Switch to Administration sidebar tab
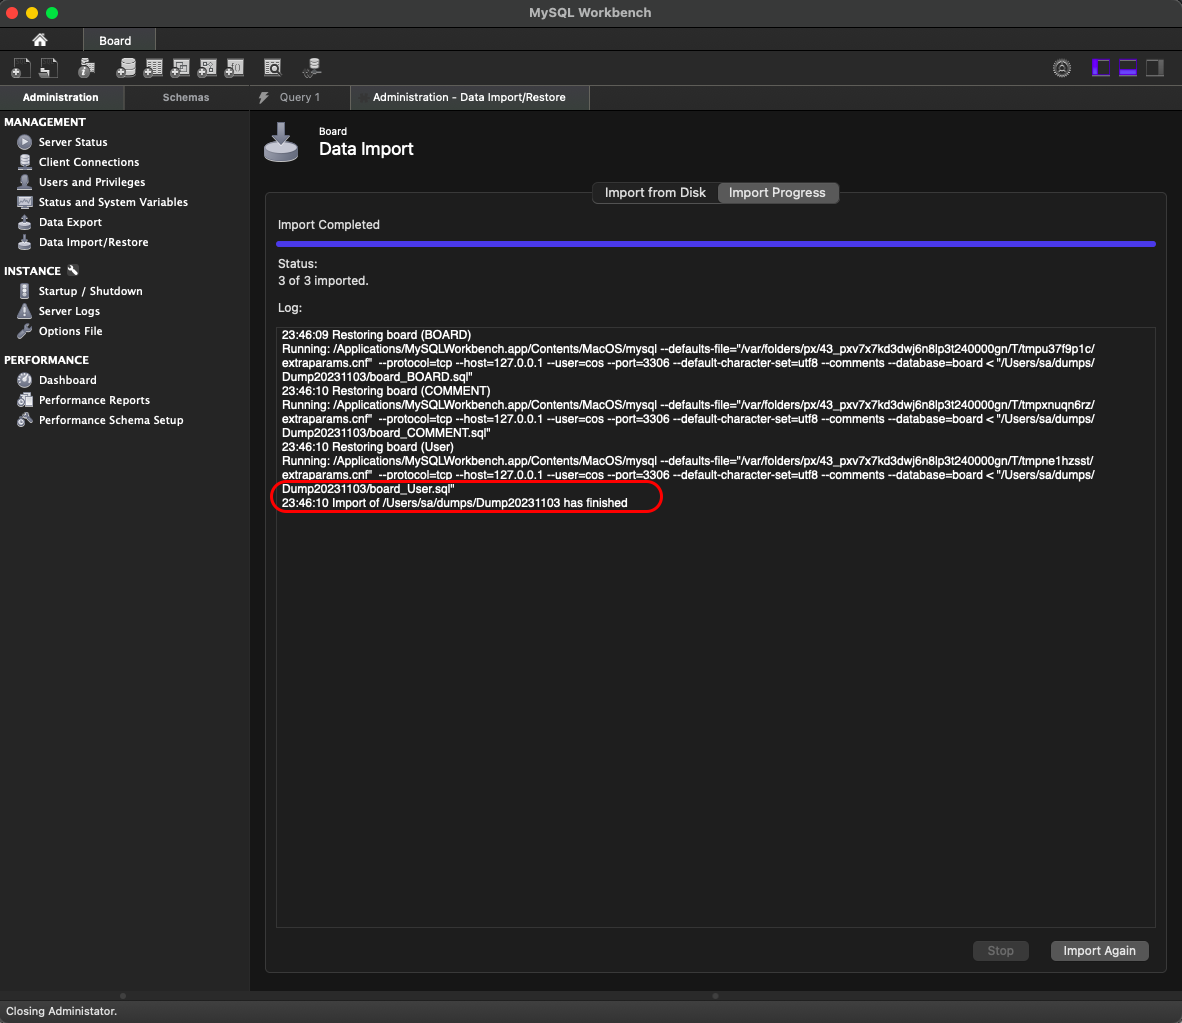The height and width of the screenshot is (1023, 1182). click(60, 97)
